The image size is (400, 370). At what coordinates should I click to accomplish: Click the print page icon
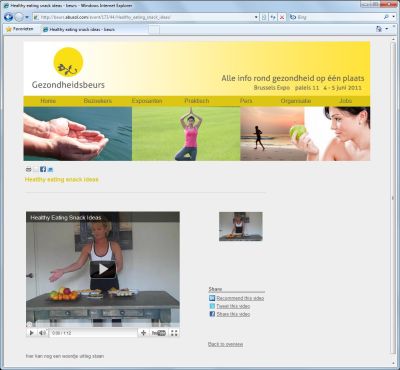point(28,170)
